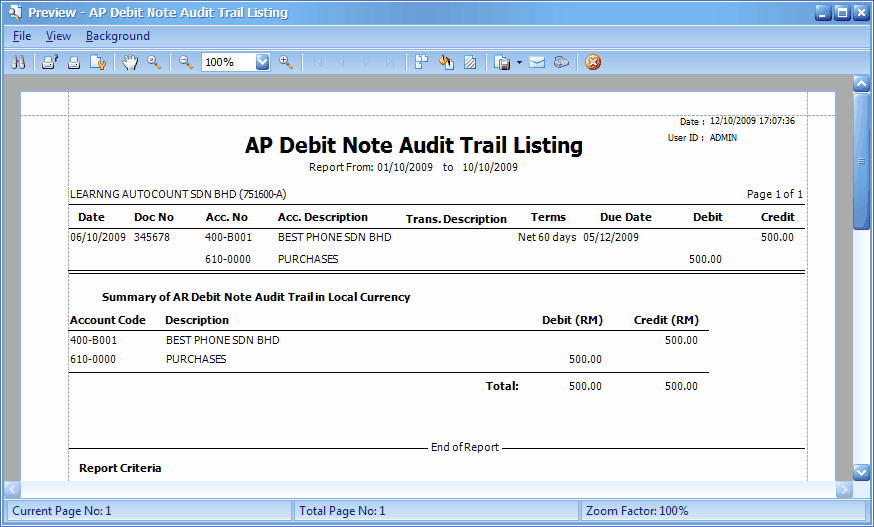The image size is (874, 527).
Task: Click the Report Criteria heading
Action: tap(120, 468)
